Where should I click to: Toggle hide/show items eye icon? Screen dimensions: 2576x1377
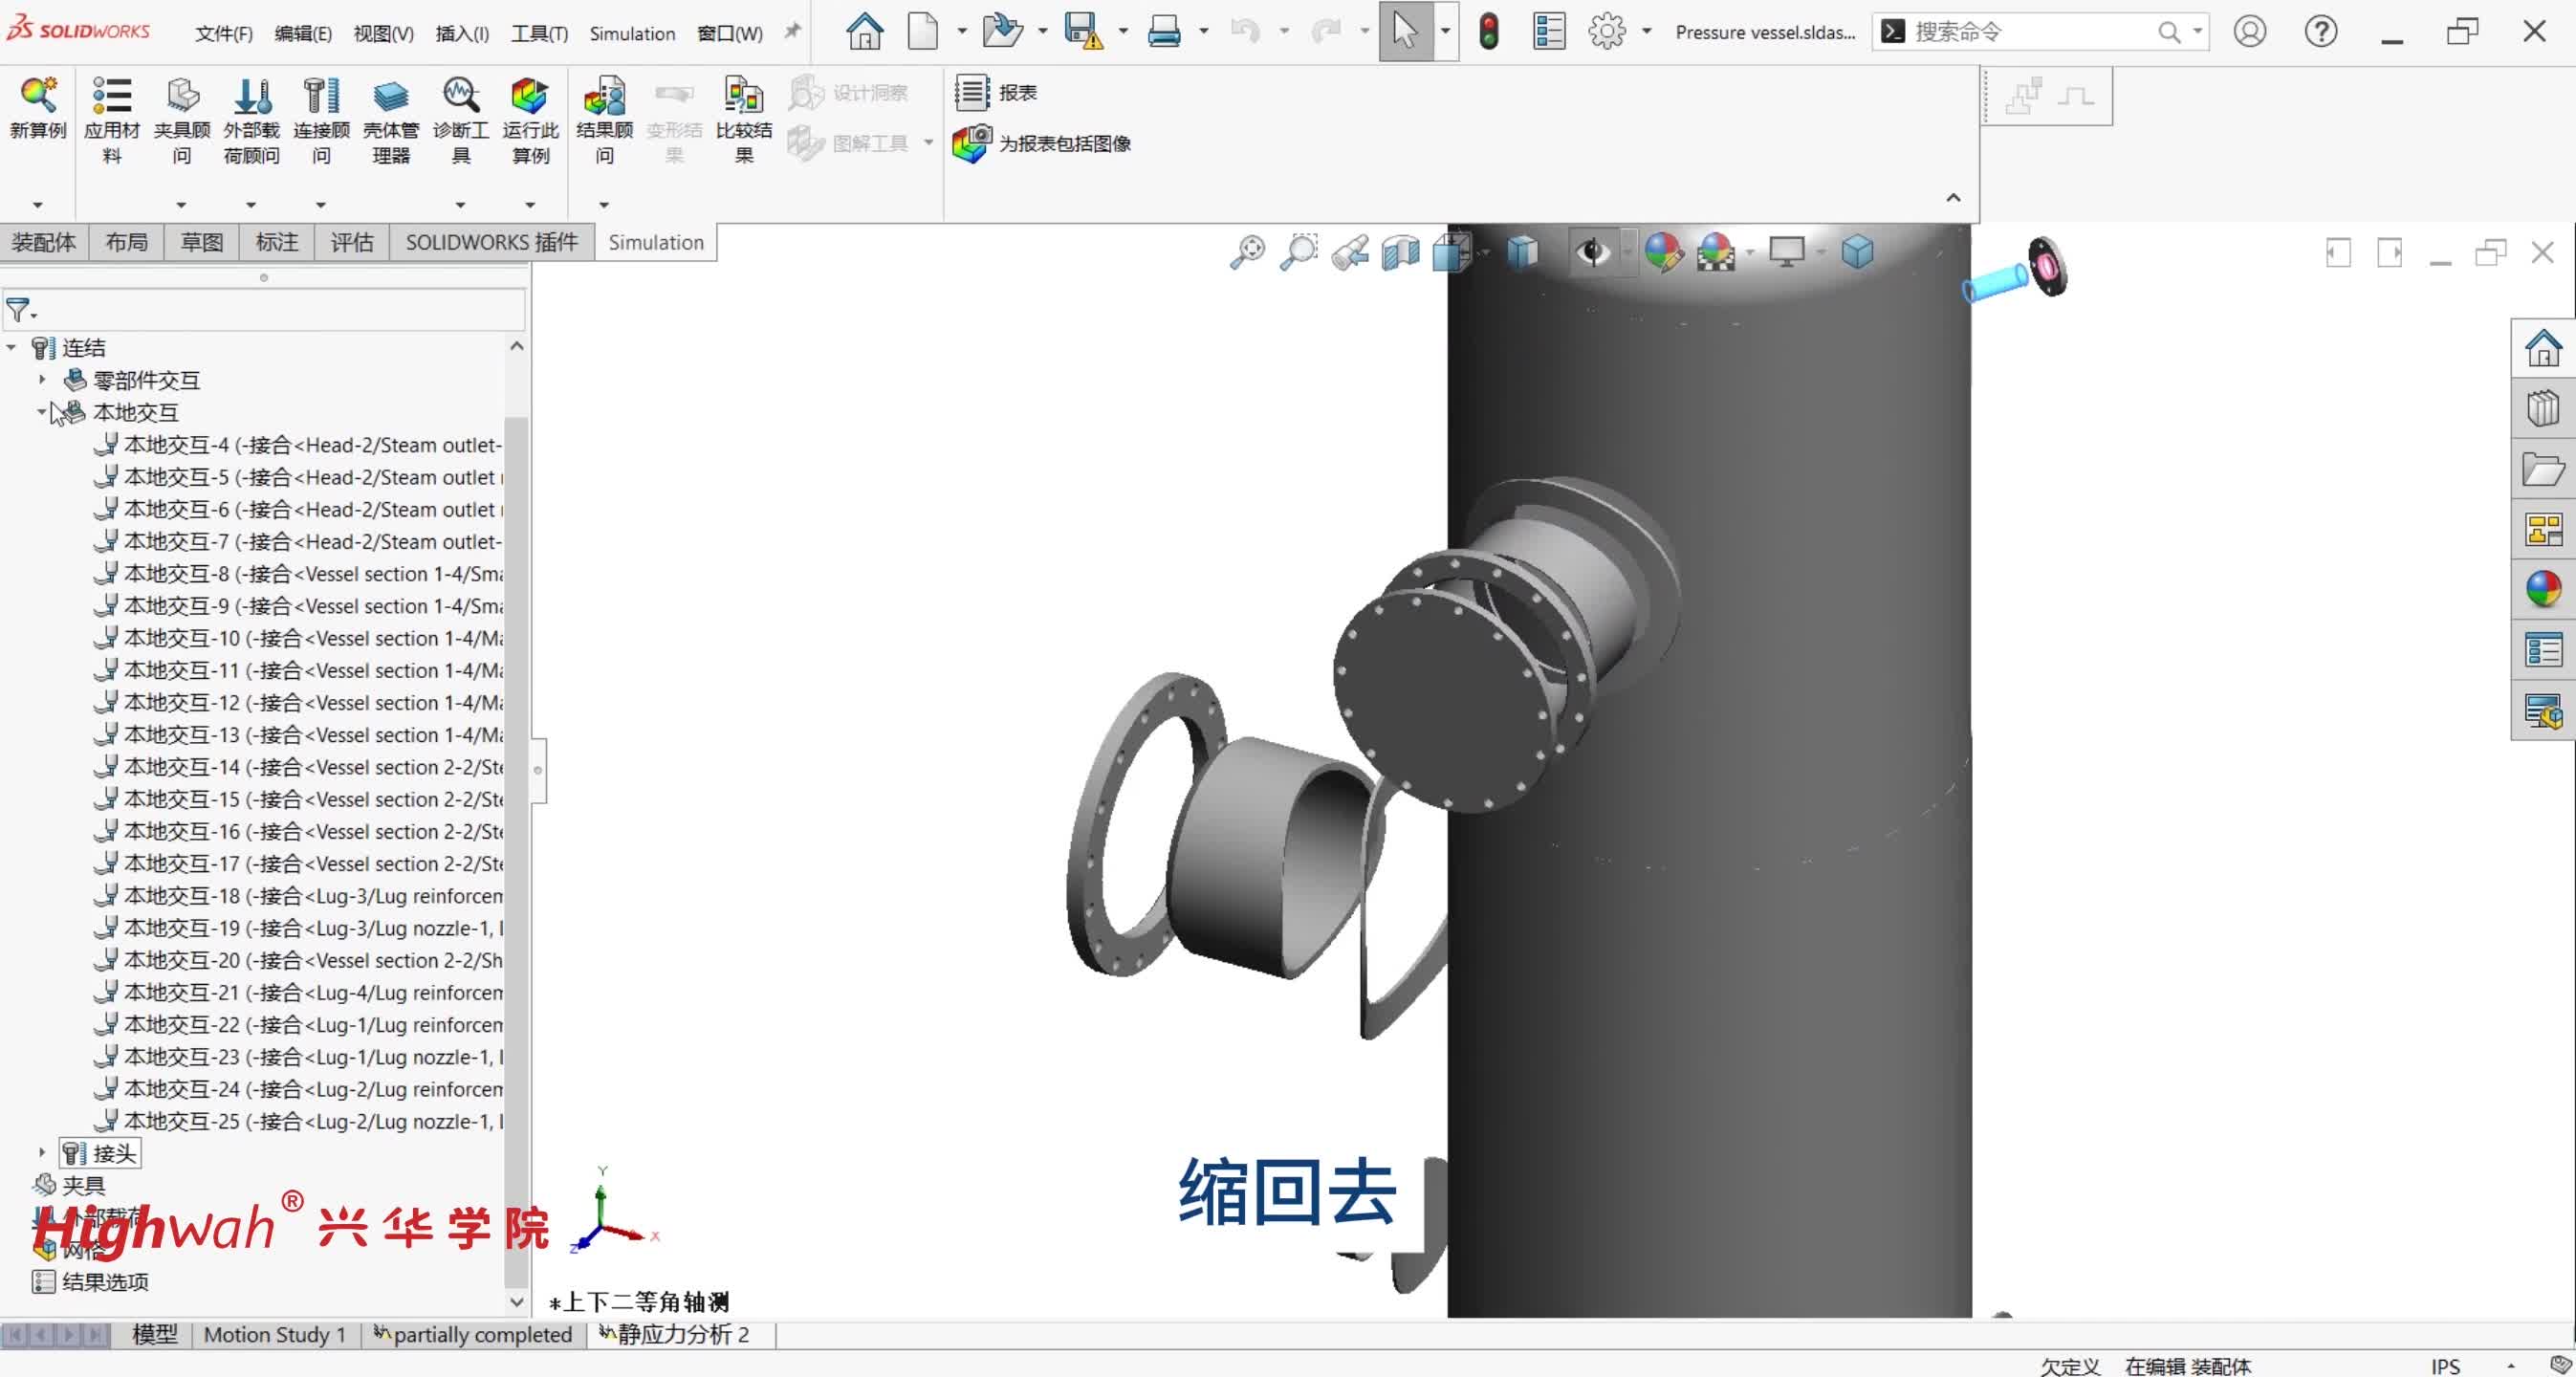(x=1592, y=252)
